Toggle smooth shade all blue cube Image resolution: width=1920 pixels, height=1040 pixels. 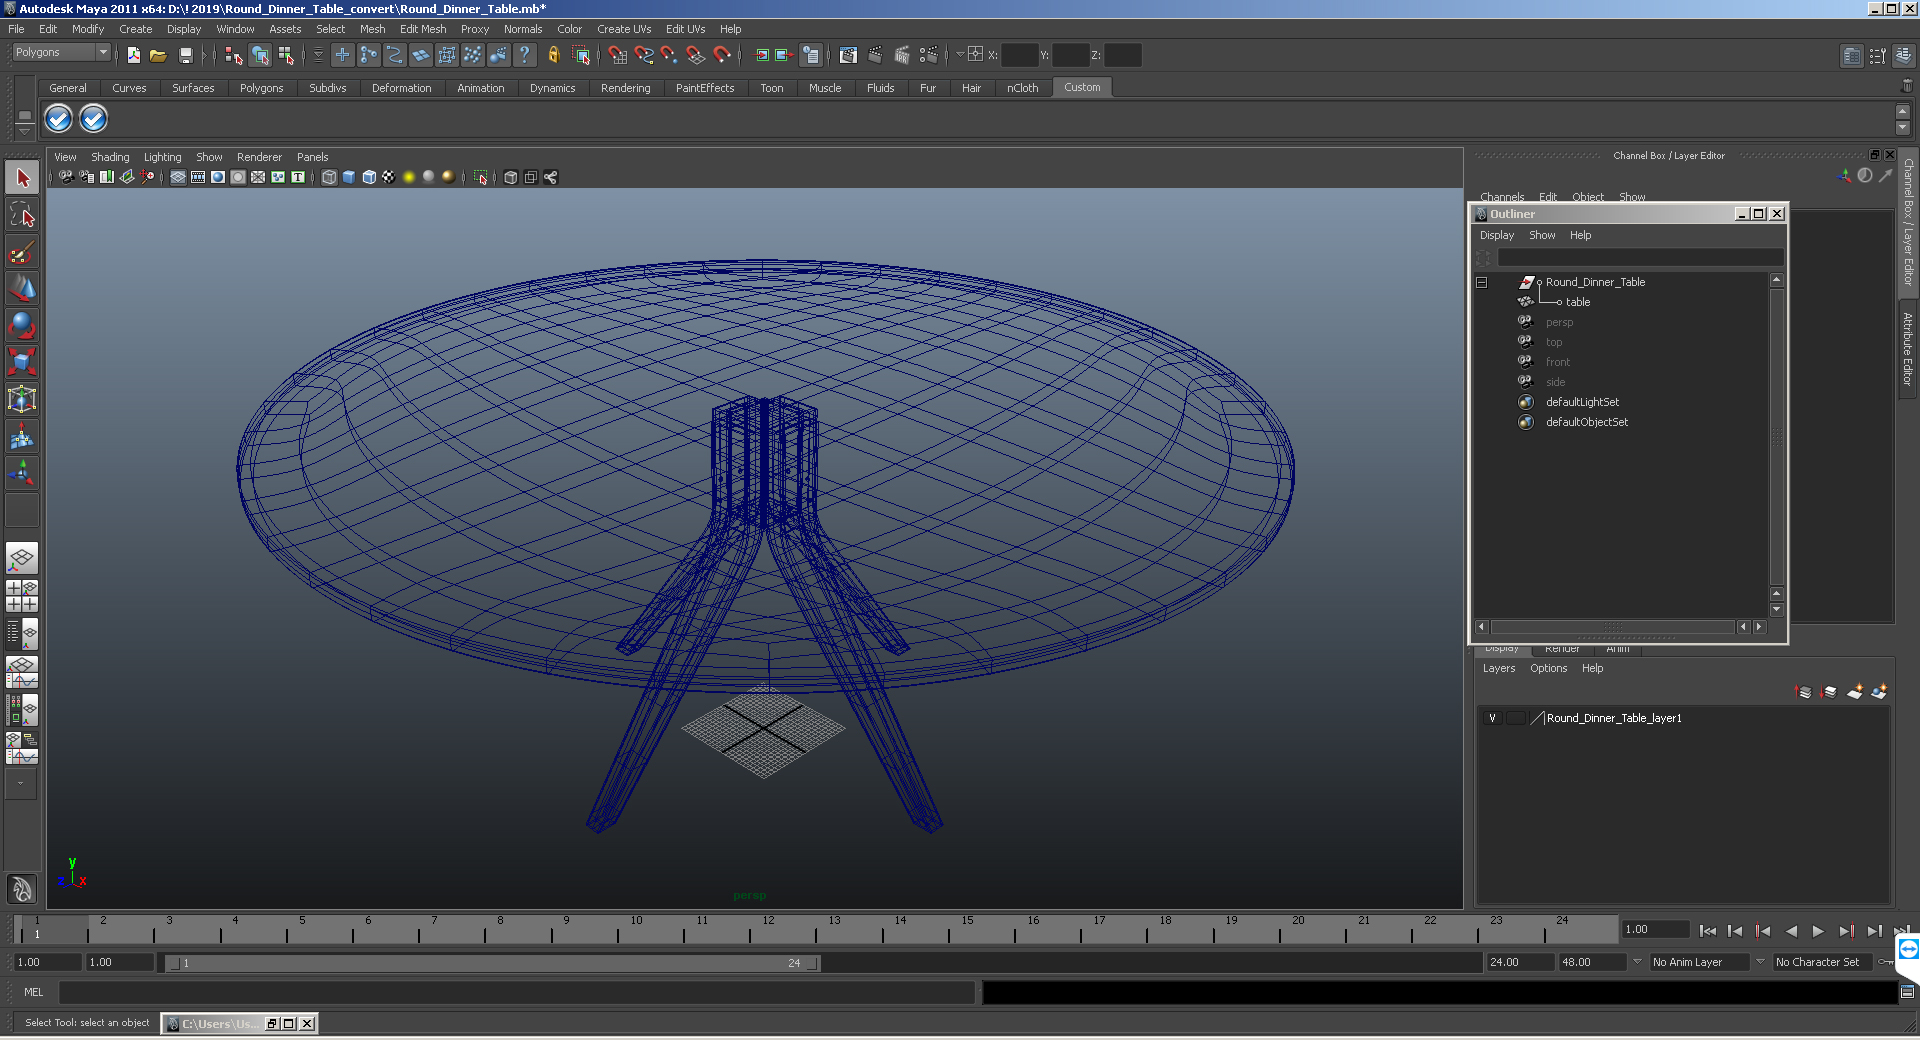[x=349, y=177]
